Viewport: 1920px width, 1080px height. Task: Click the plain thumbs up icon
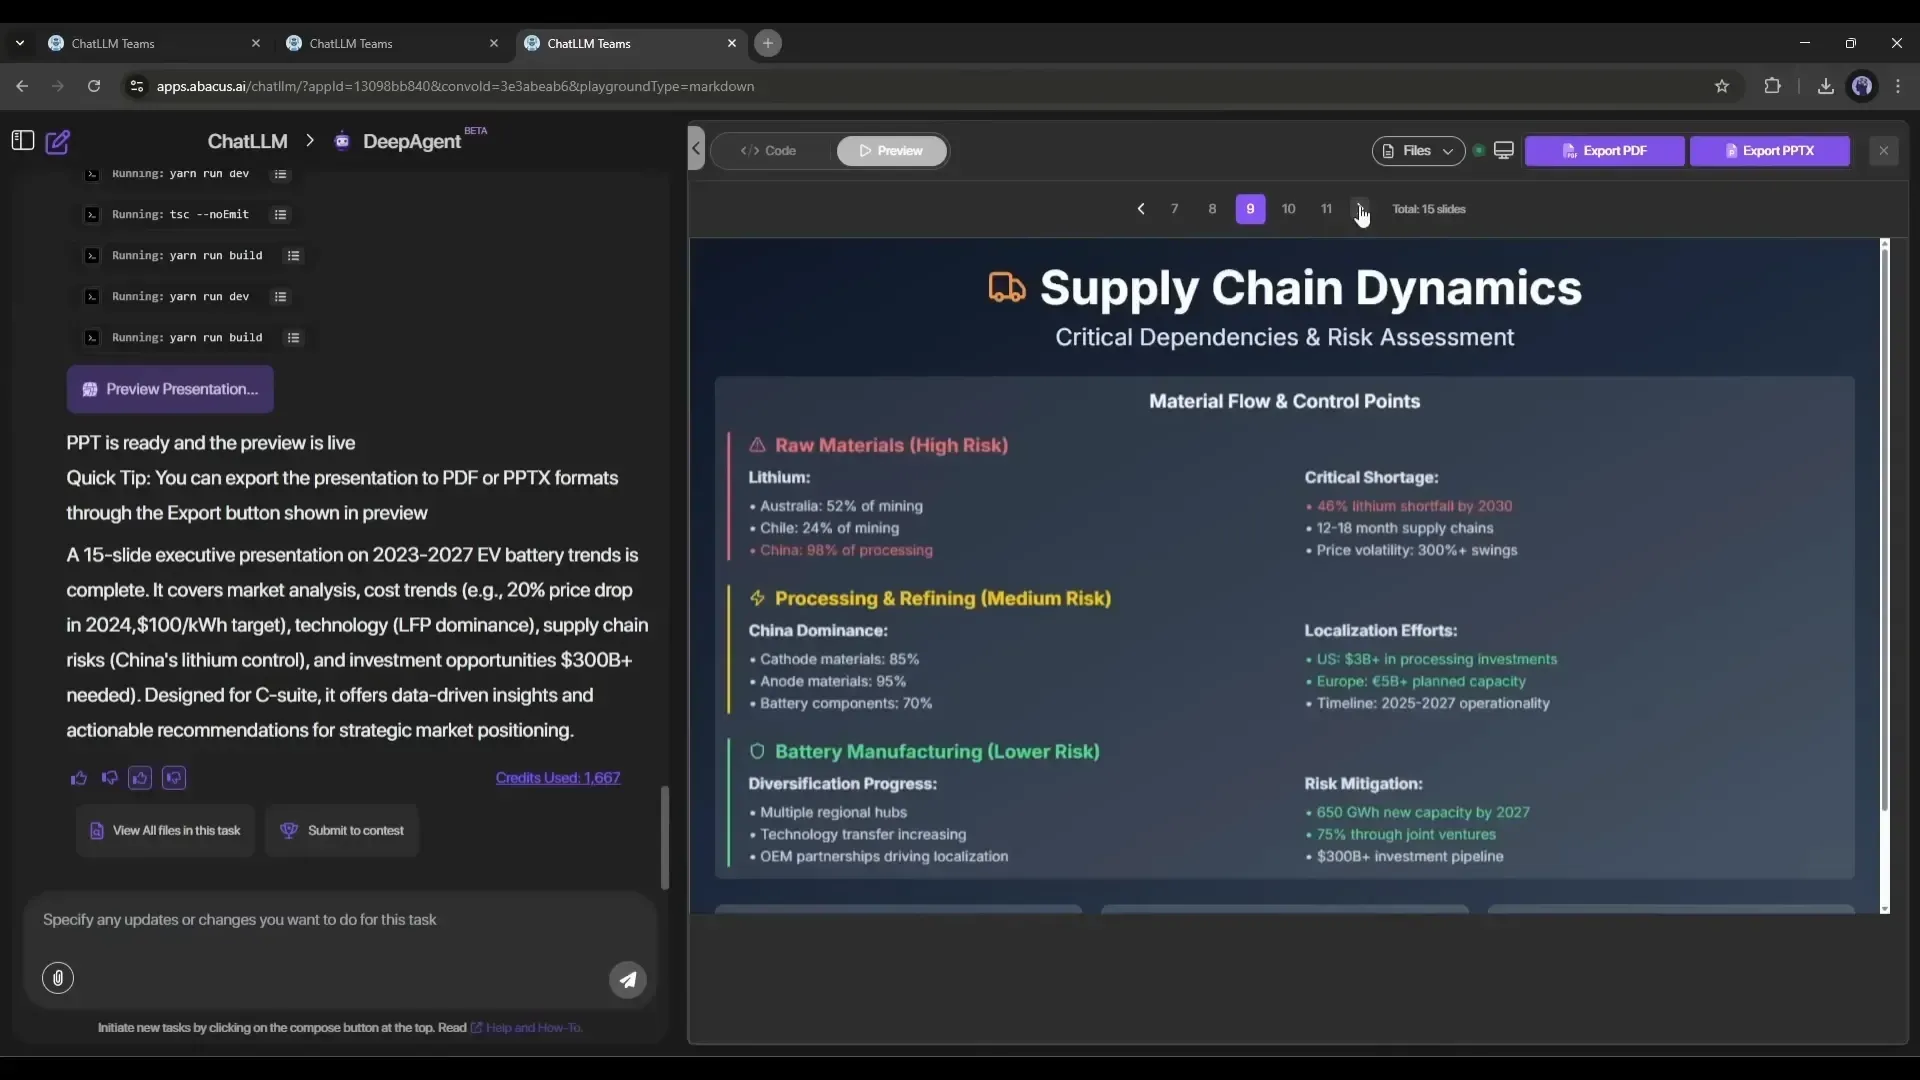[79, 778]
